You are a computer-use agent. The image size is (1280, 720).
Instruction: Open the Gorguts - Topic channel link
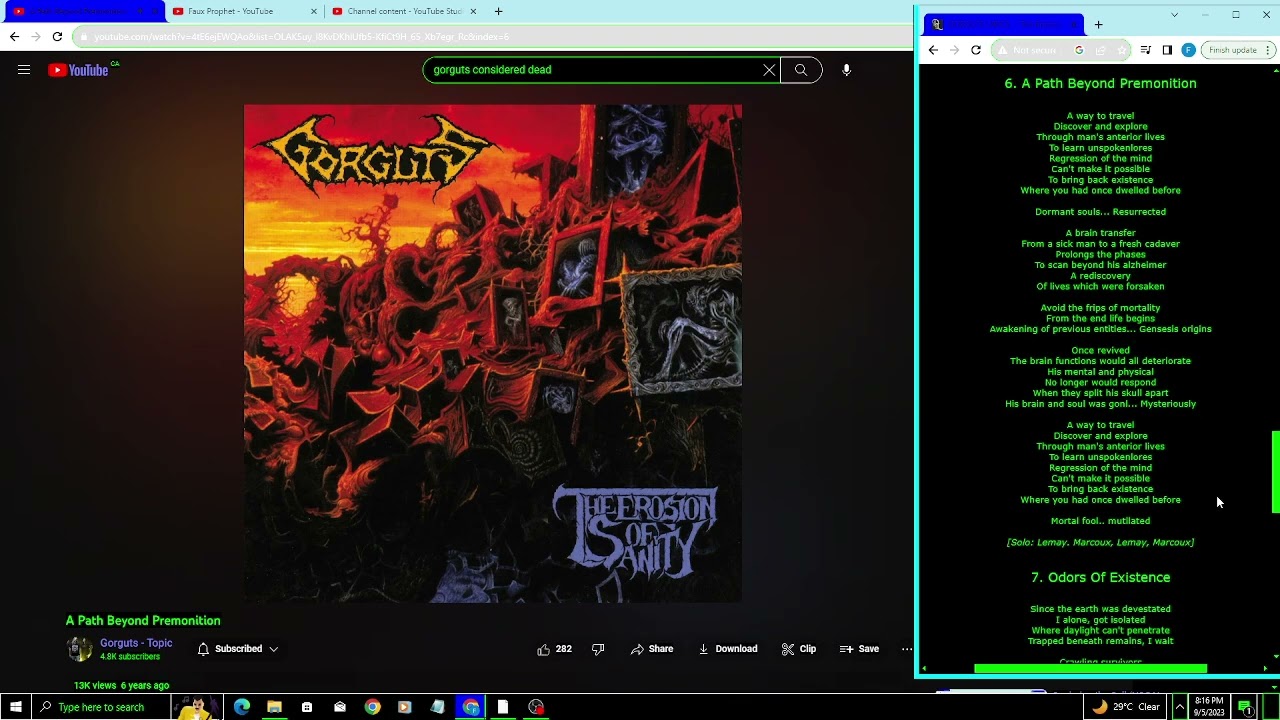(x=136, y=643)
